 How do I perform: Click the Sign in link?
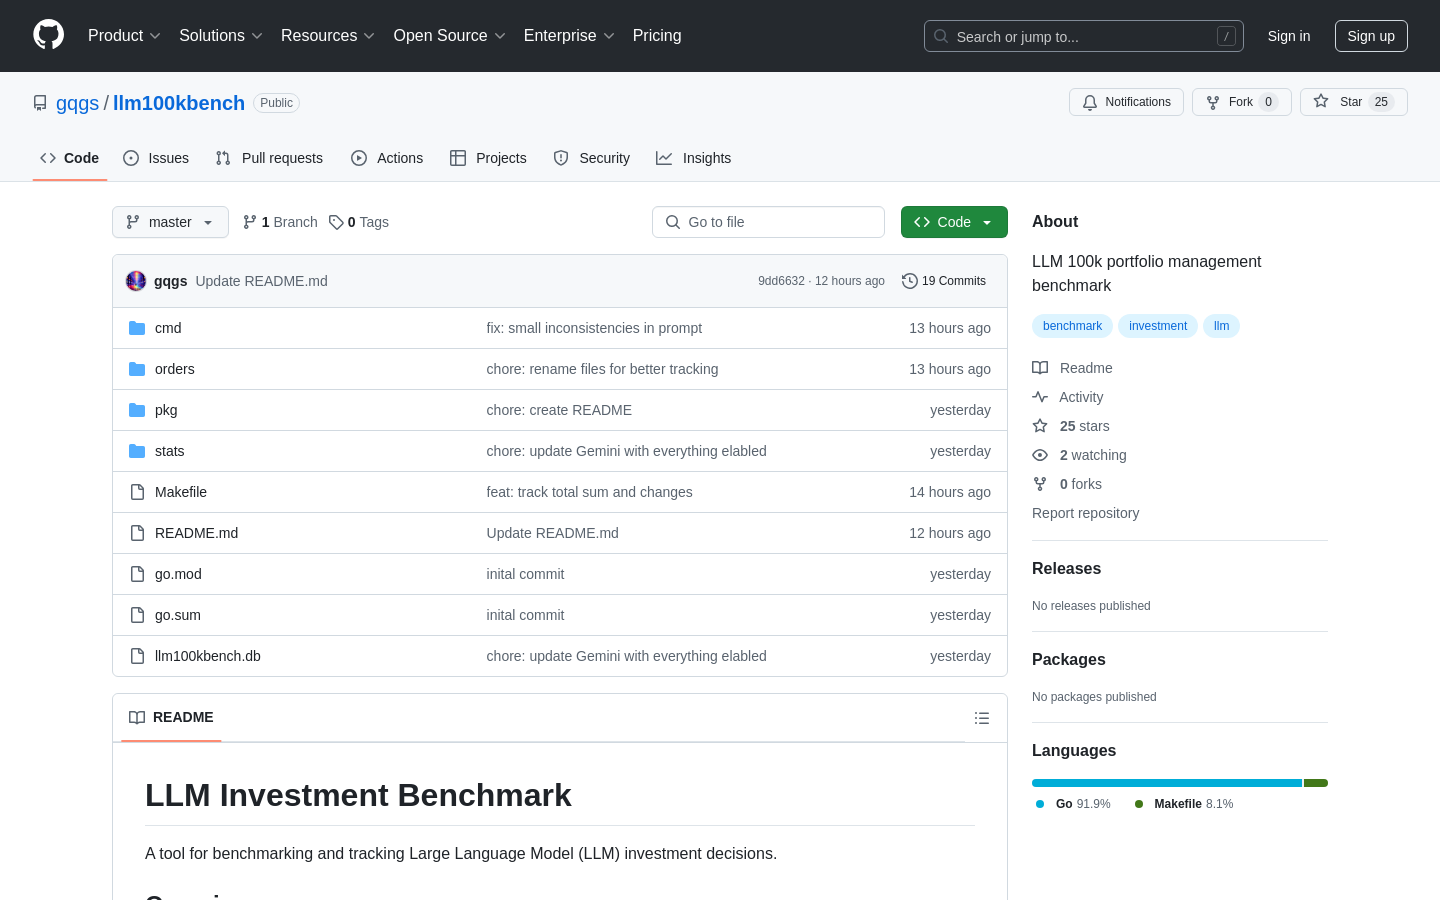click(1289, 36)
